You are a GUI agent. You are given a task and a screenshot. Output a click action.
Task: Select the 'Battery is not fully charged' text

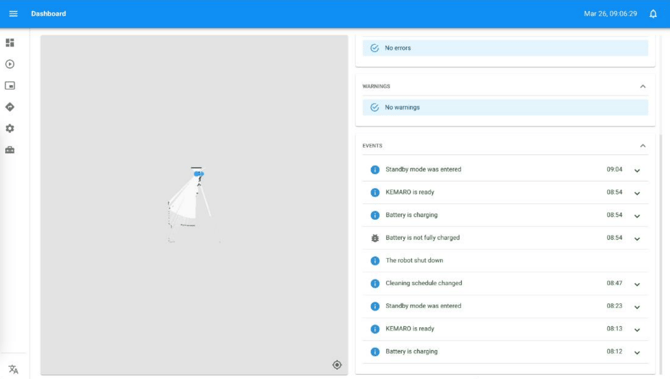click(422, 238)
